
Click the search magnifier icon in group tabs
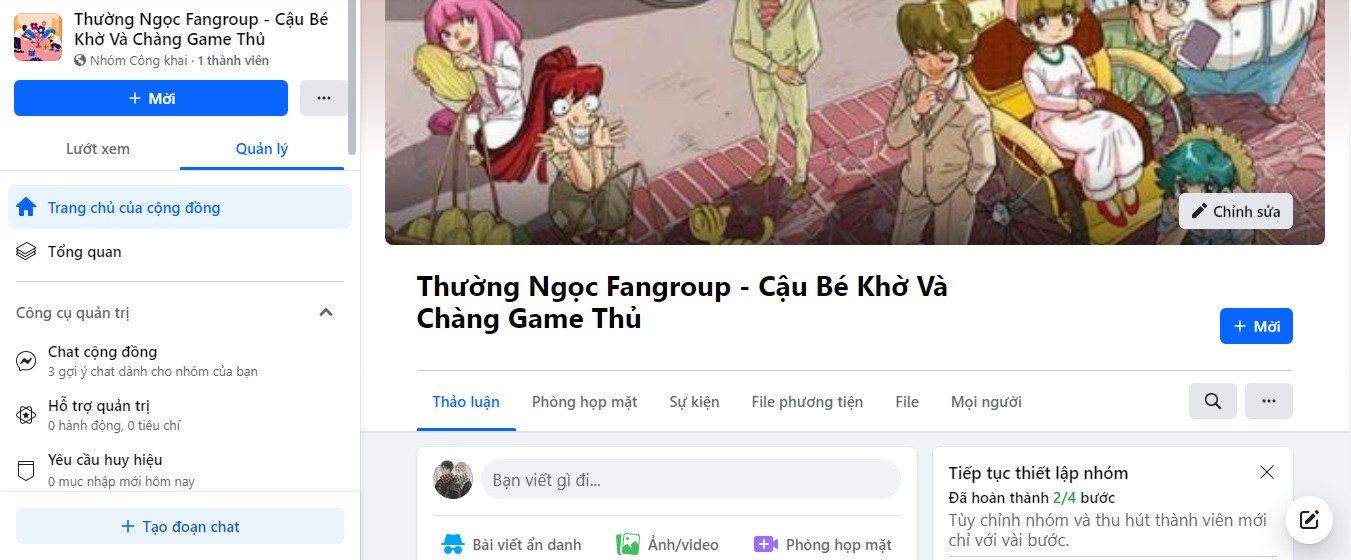tap(1212, 401)
